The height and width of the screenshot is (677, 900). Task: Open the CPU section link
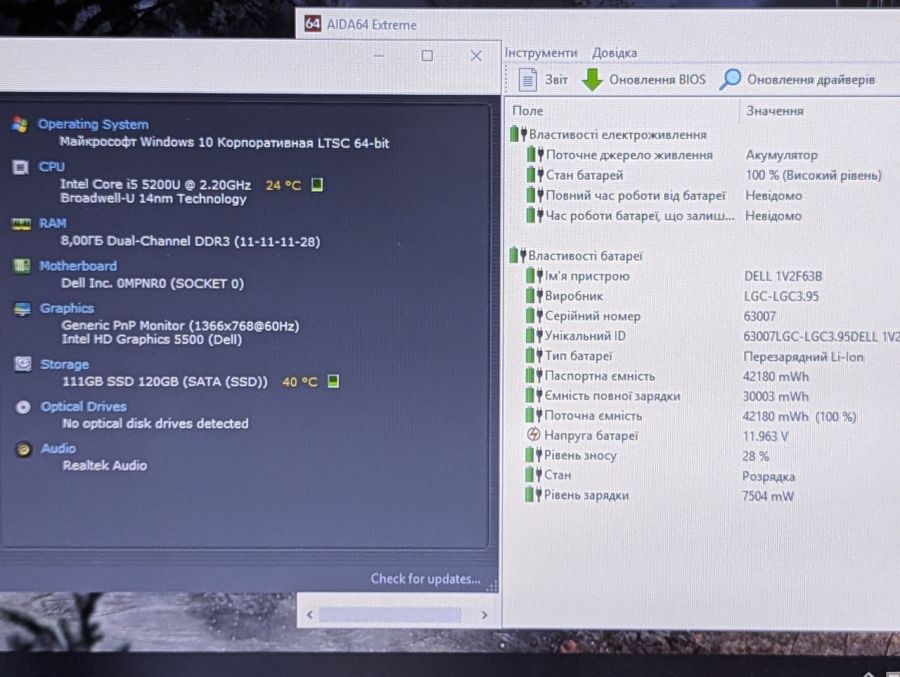(52, 167)
